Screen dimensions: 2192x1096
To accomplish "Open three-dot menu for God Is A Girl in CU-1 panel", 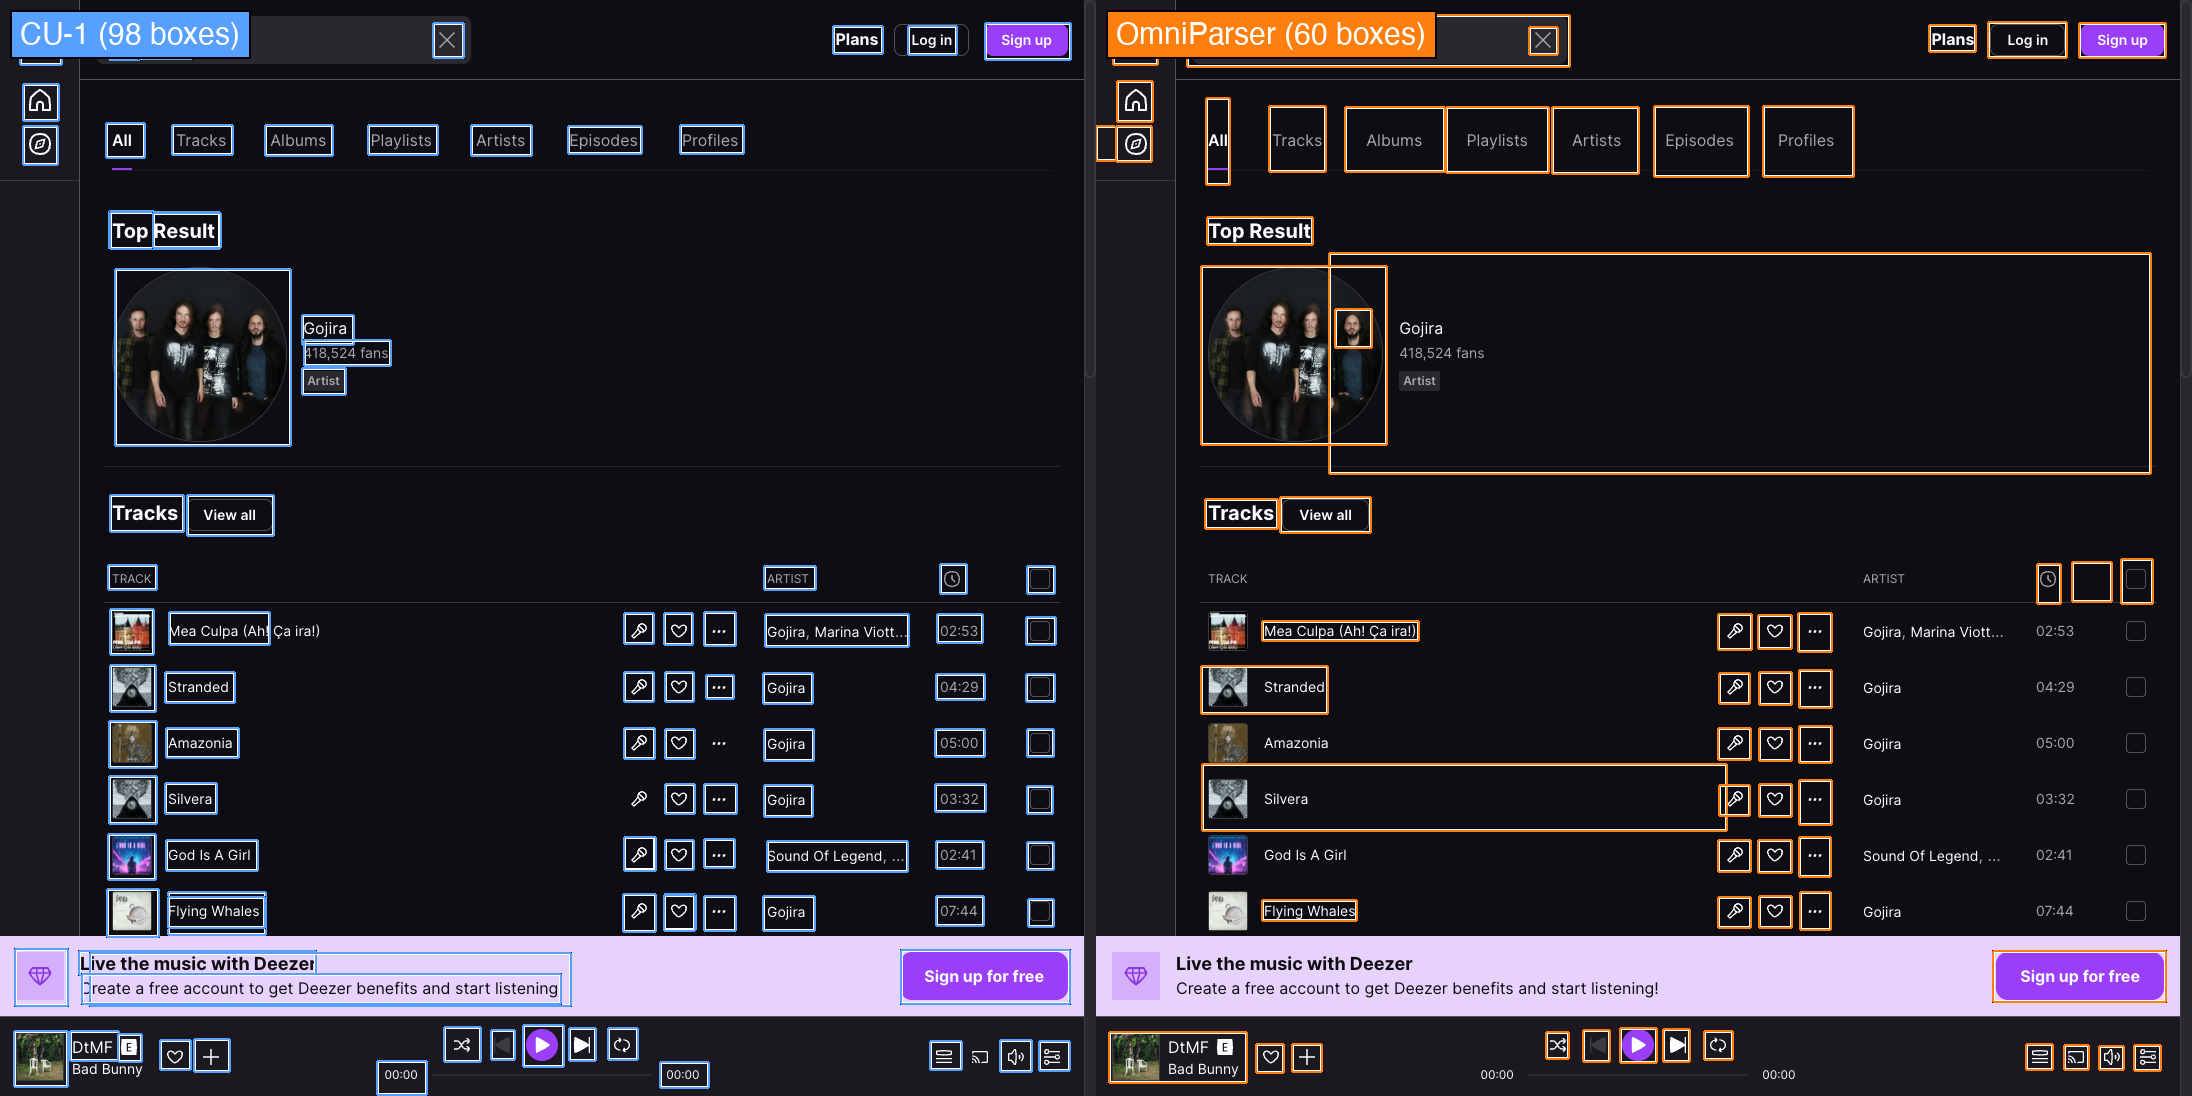I will point(719,855).
